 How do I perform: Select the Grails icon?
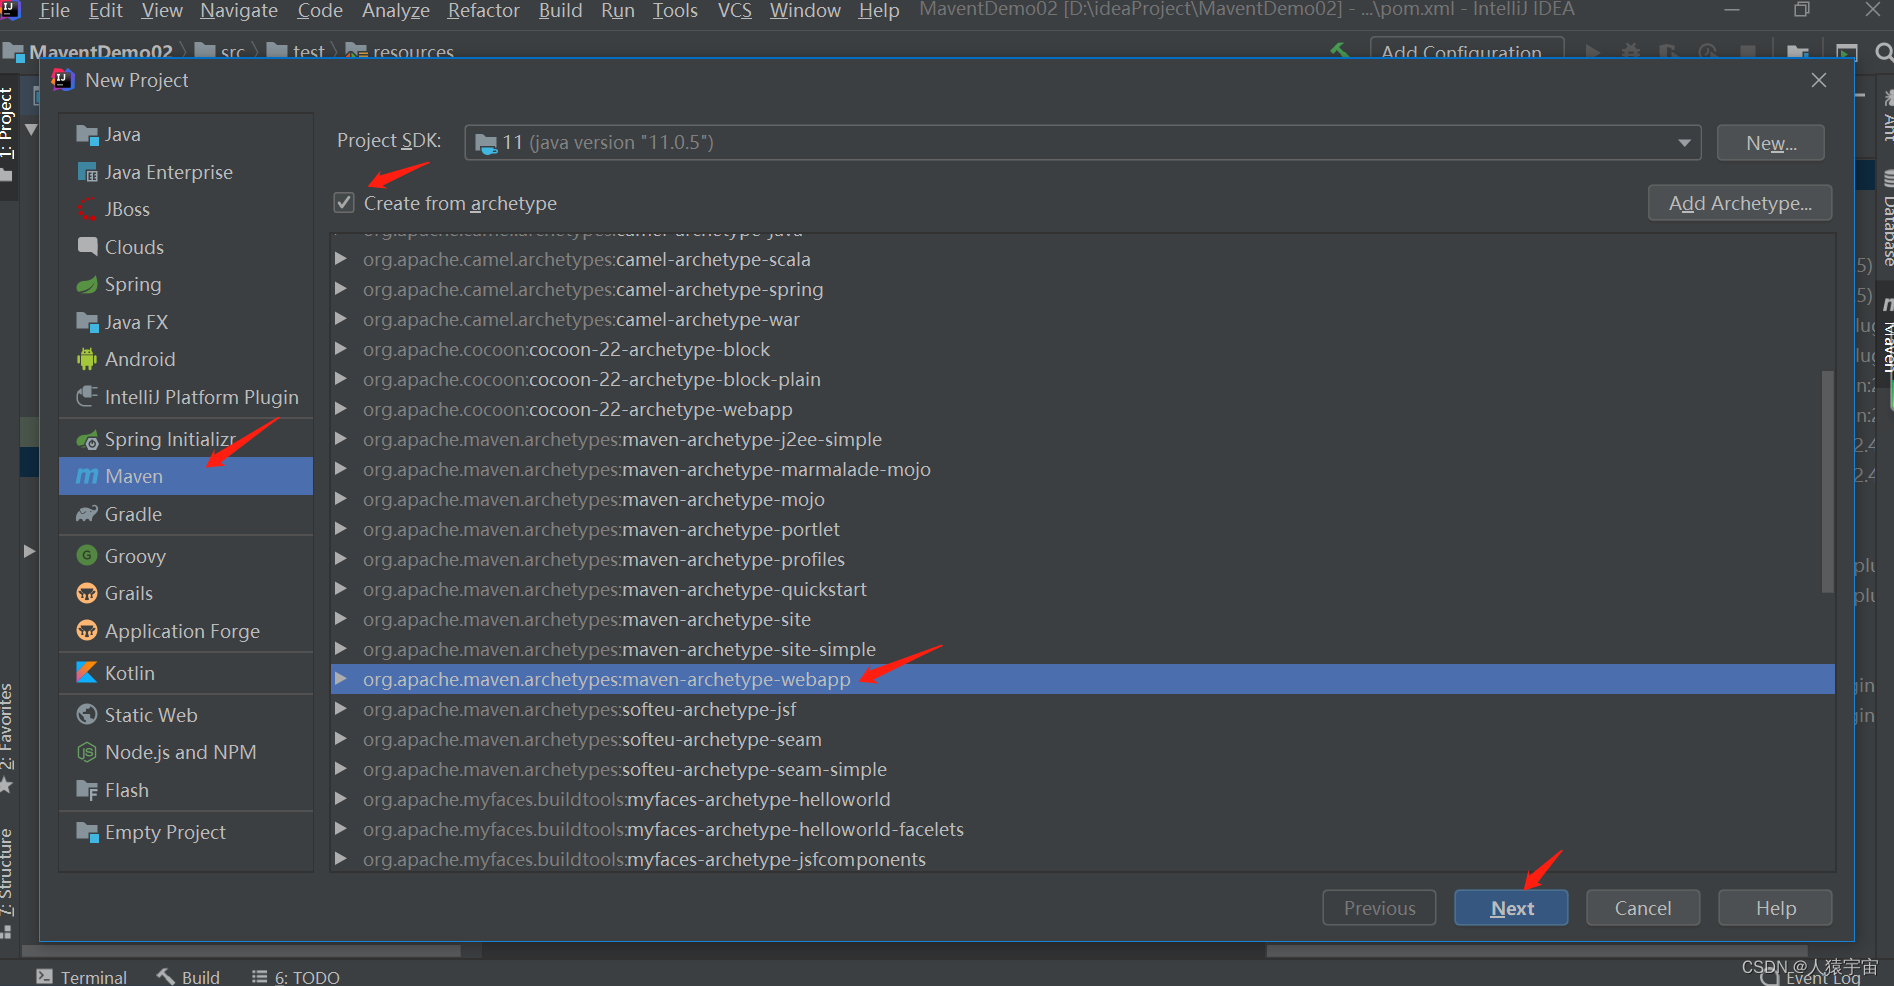tap(87, 593)
